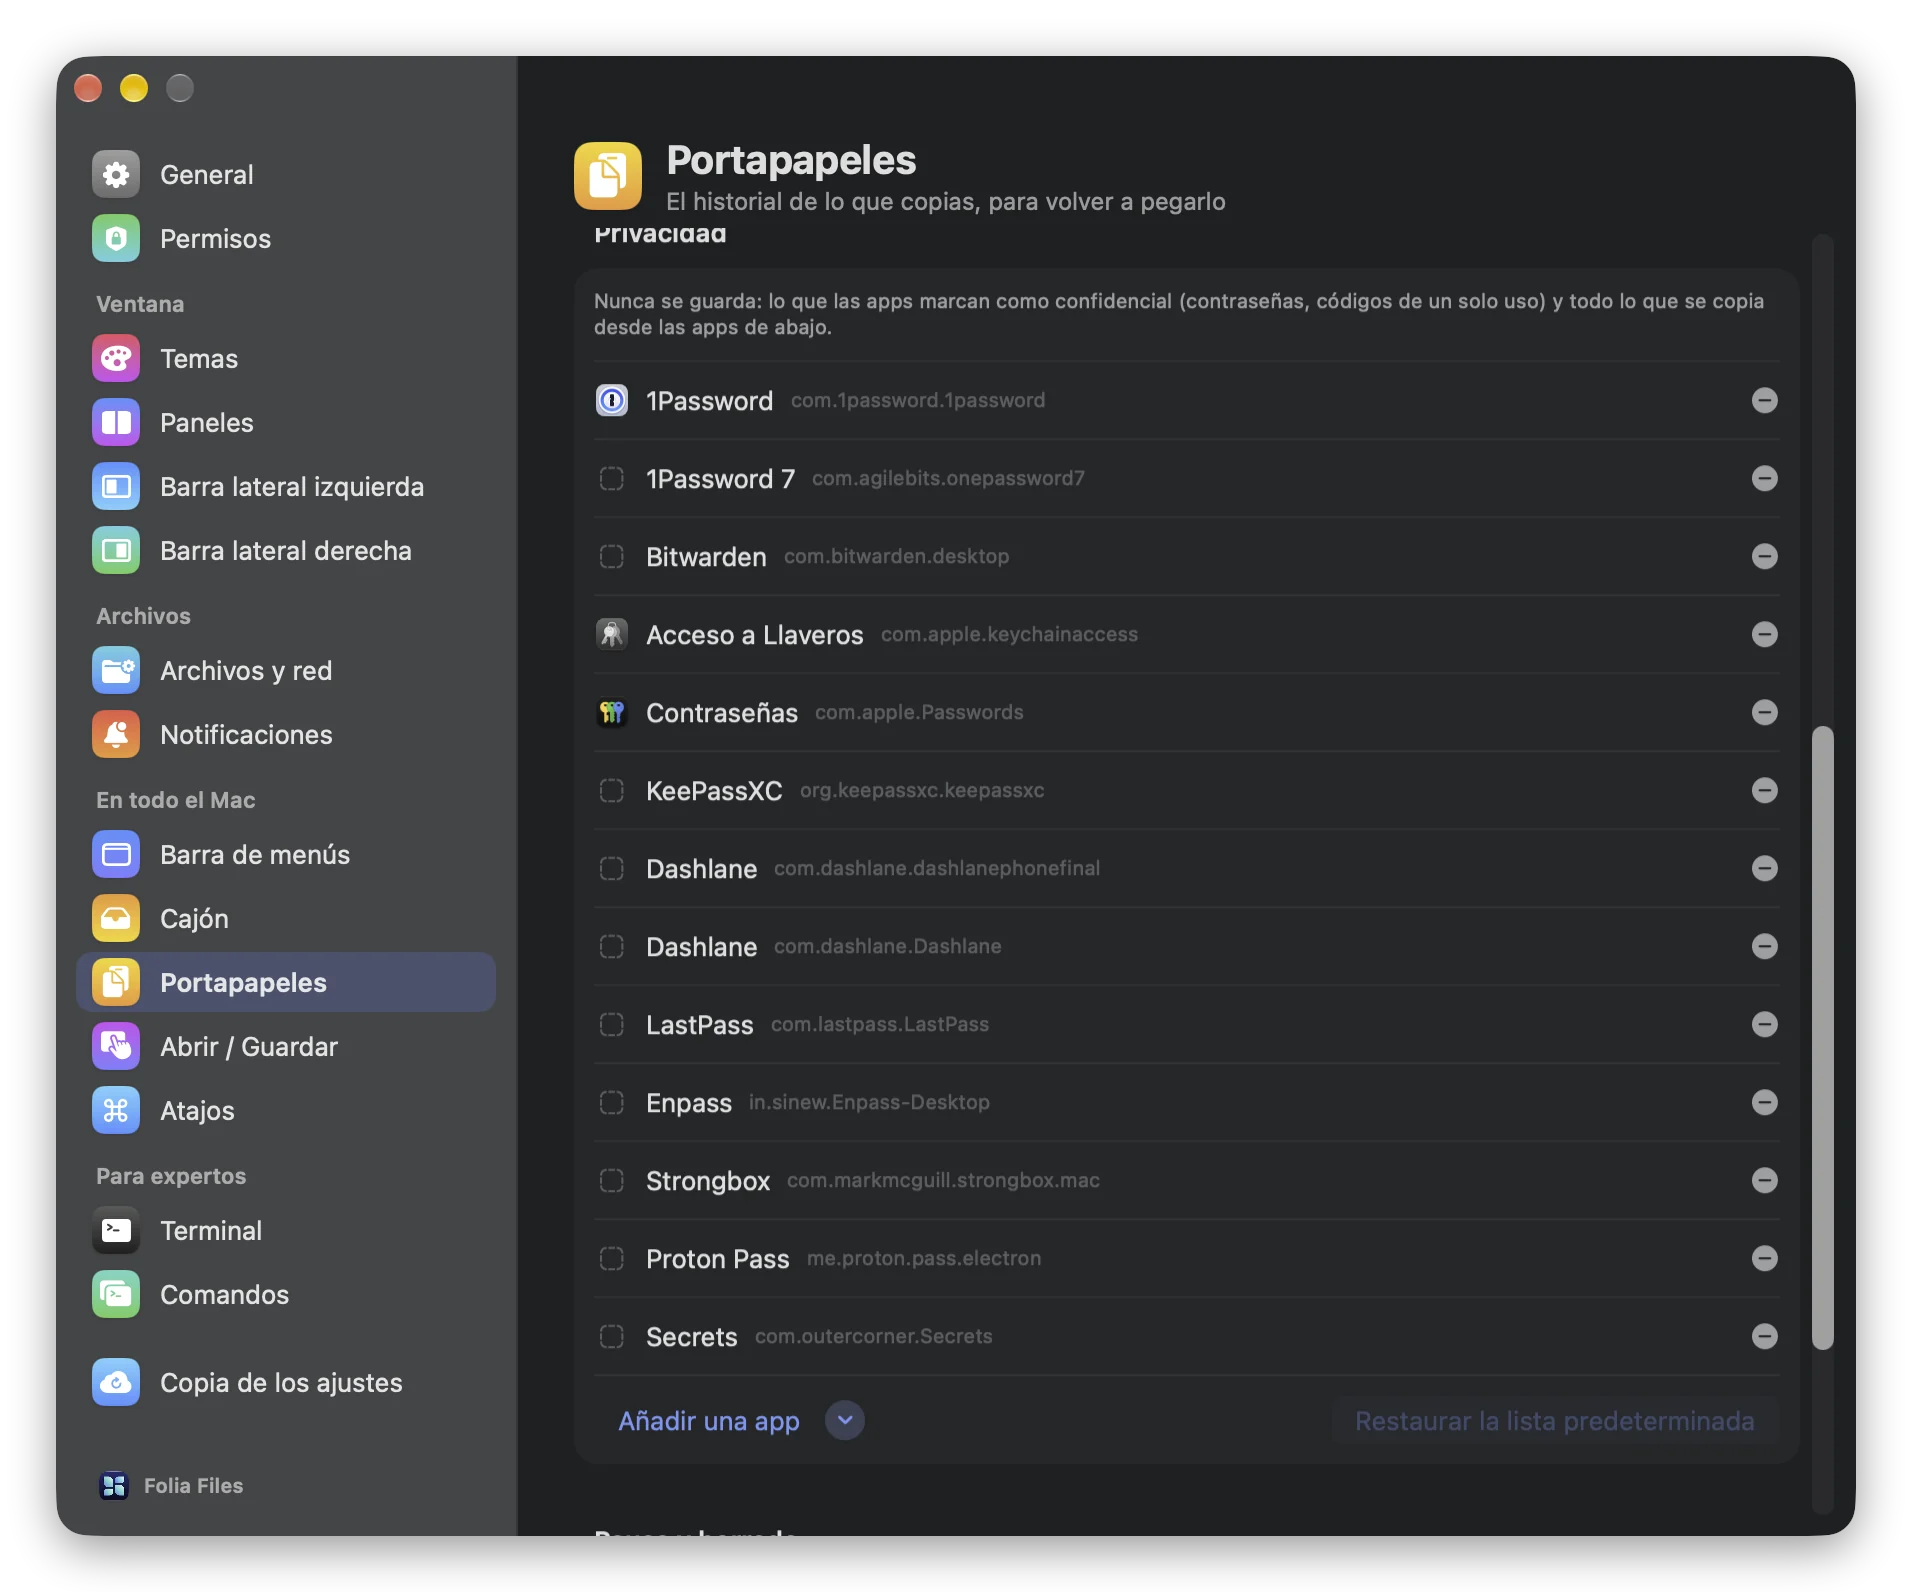Click the Acceso a Llaveros keychain icon
Viewport: 1912px width, 1592px height.
point(612,635)
